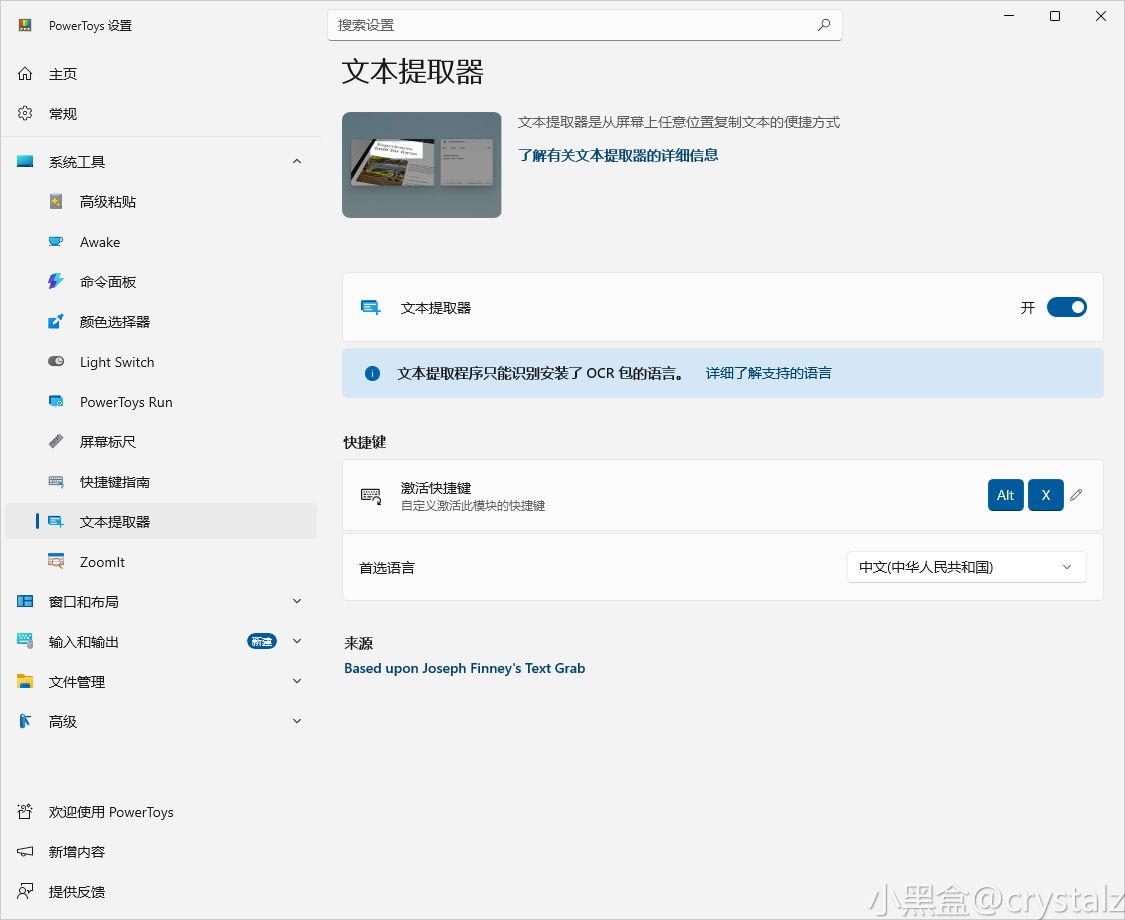
Task: Open the 快捷键指南 page
Action: pos(161,482)
